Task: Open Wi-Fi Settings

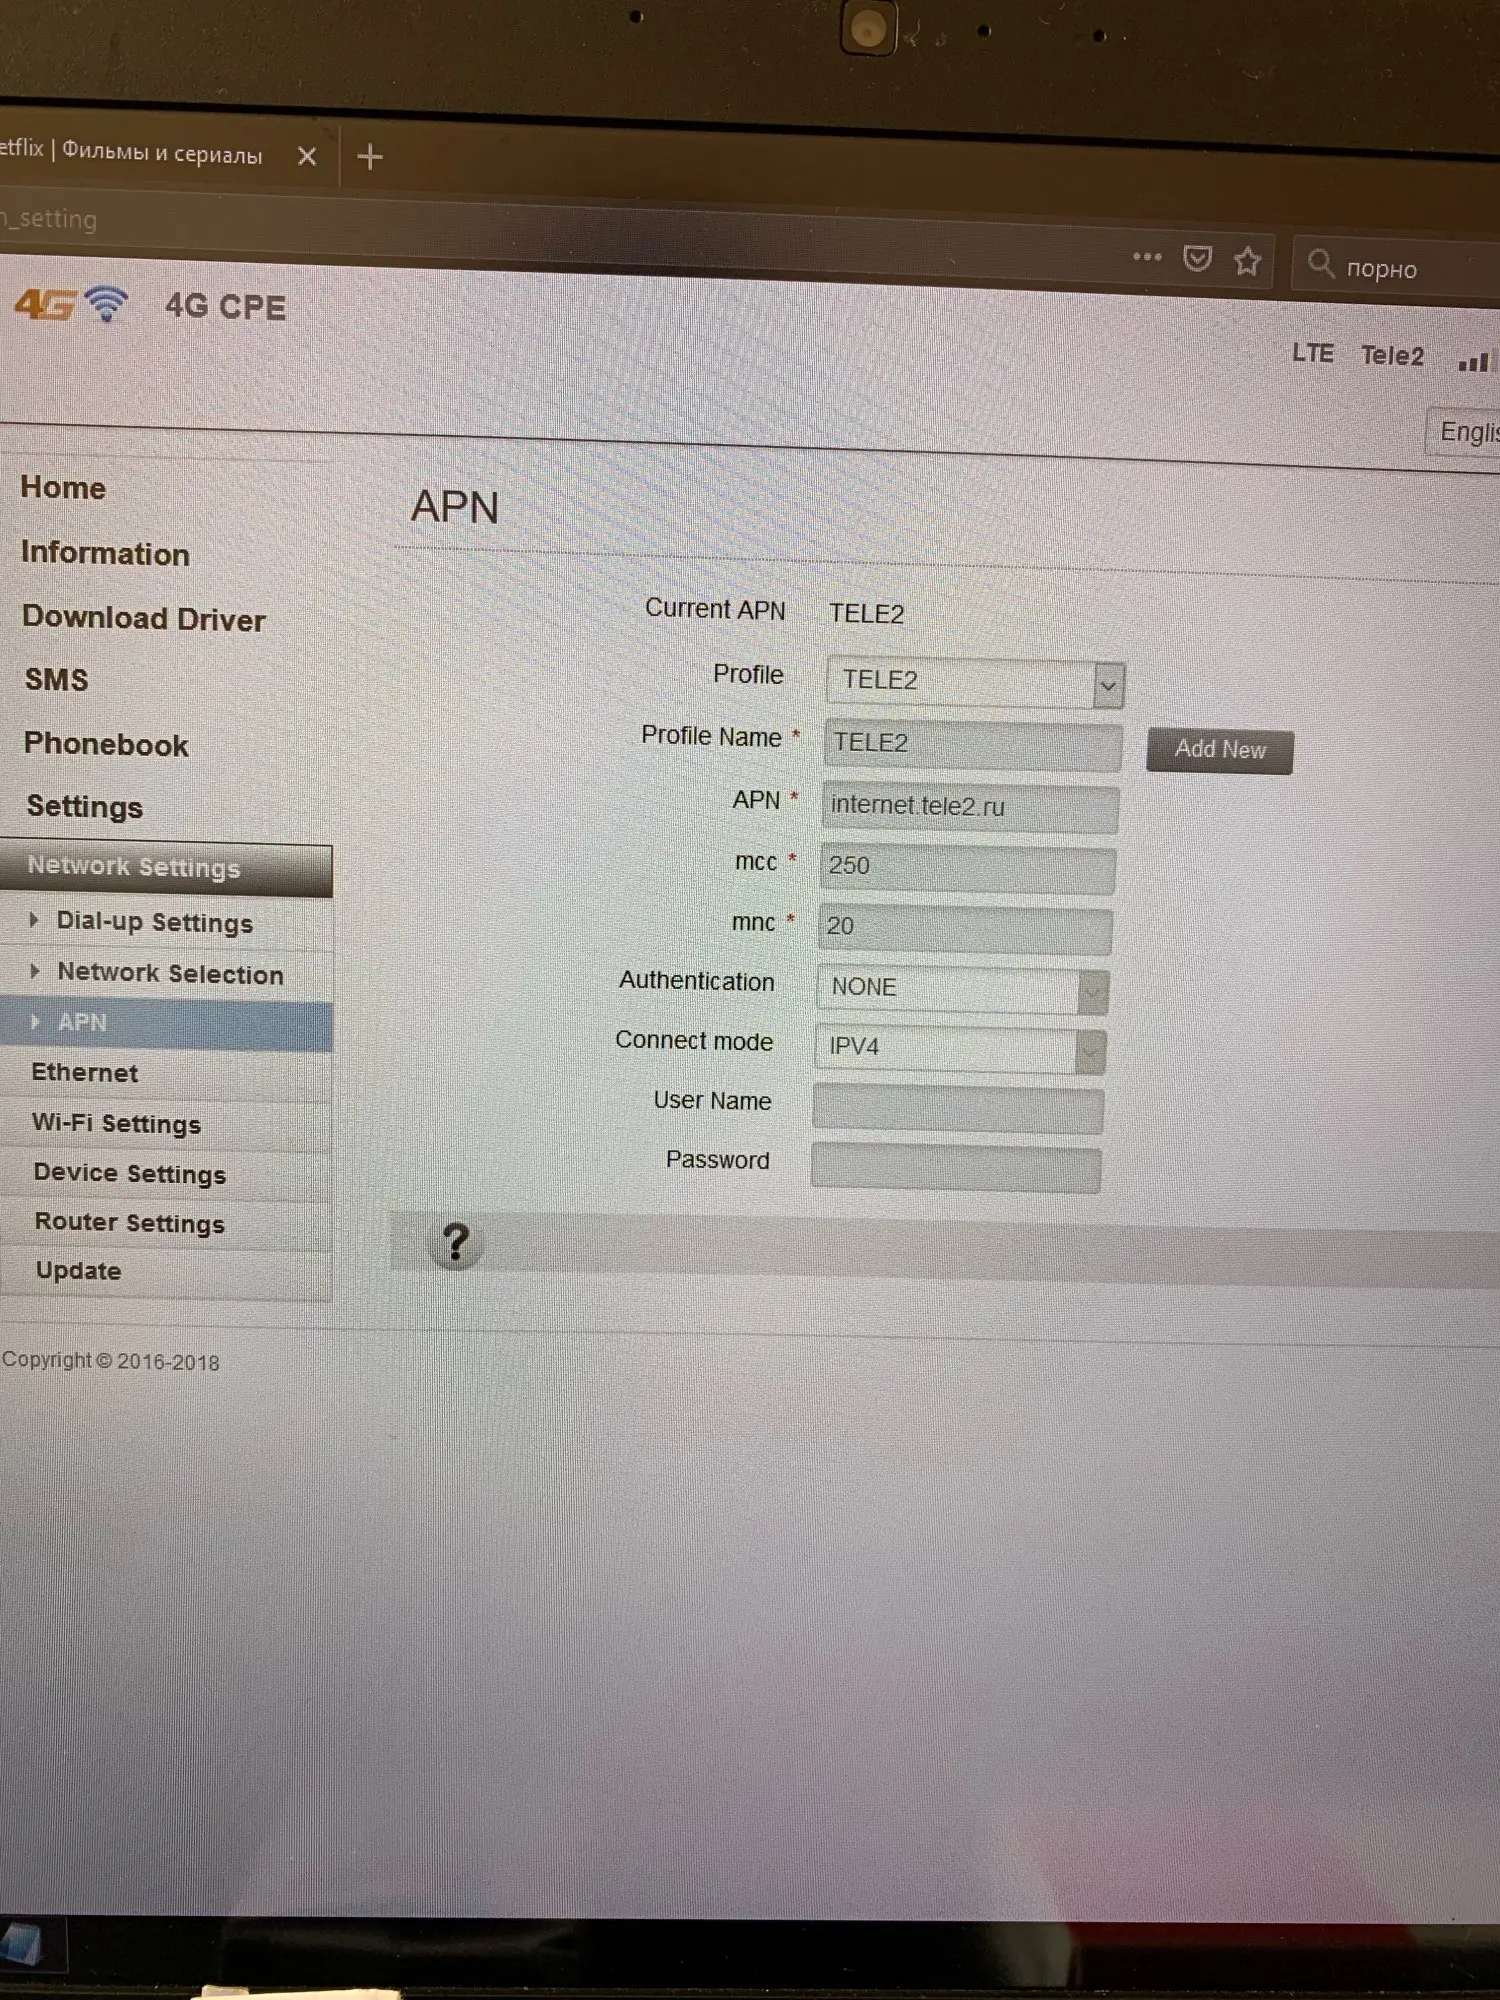Action: [x=117, y=1124]
